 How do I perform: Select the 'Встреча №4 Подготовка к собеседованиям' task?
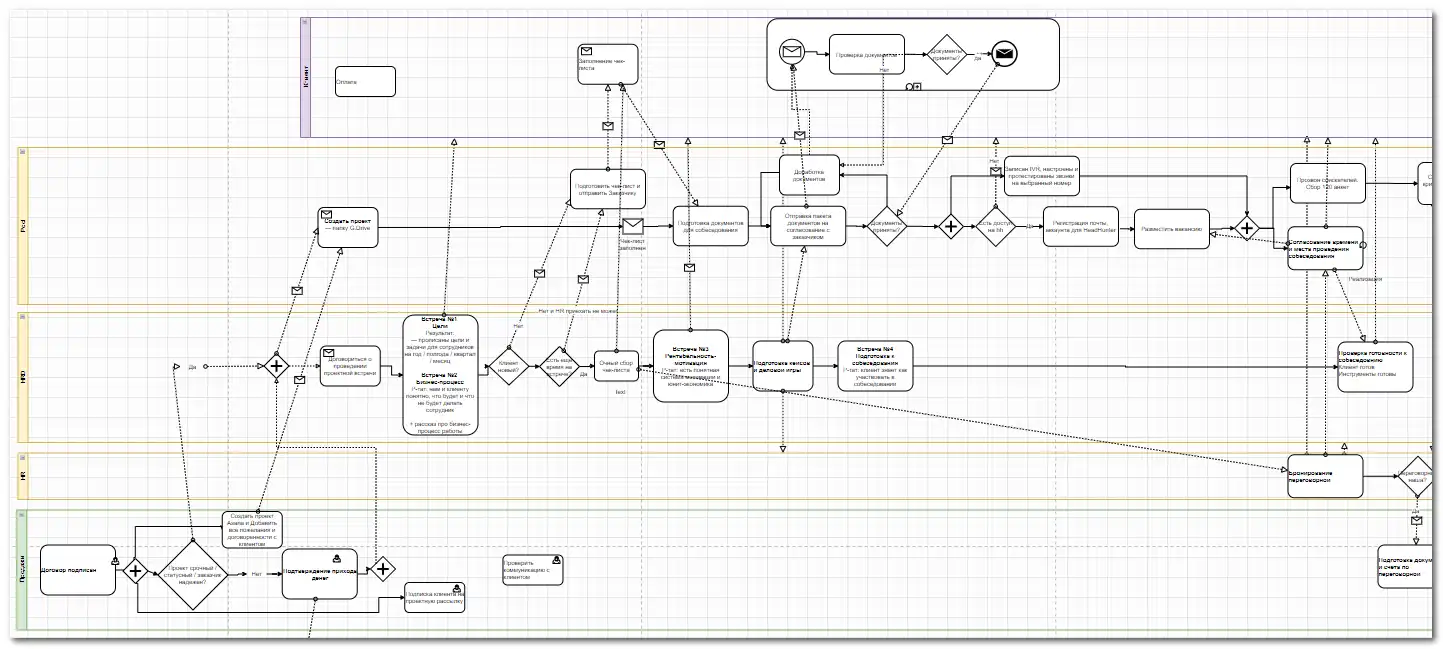pyautogui.click(x=875, y=367)
